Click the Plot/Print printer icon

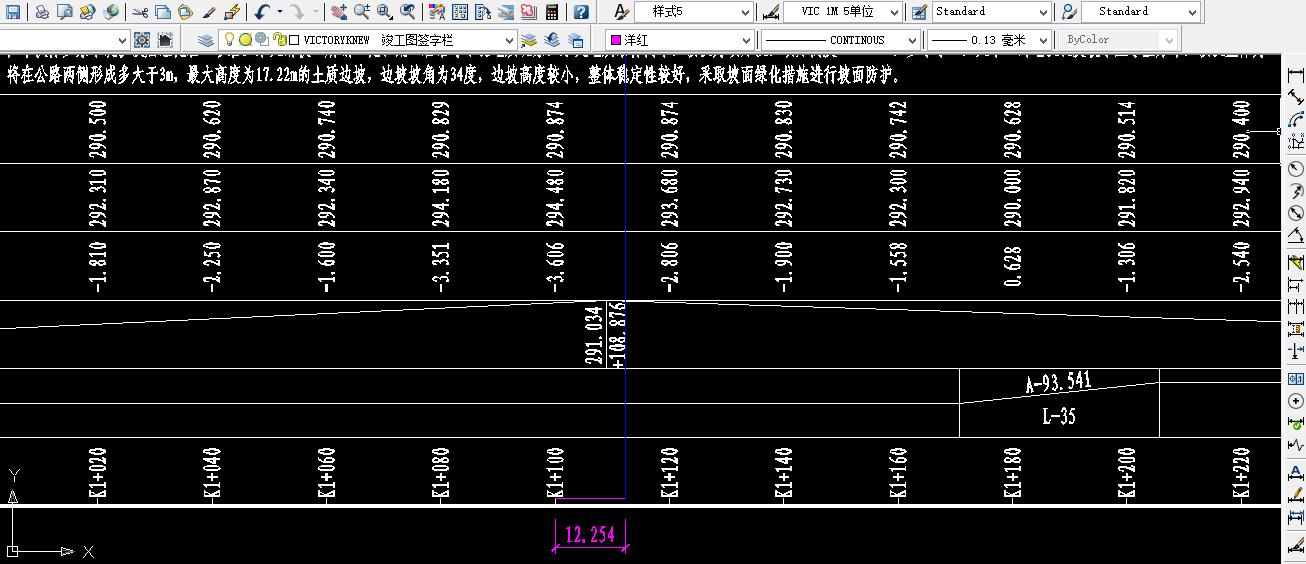coord(42,12)
